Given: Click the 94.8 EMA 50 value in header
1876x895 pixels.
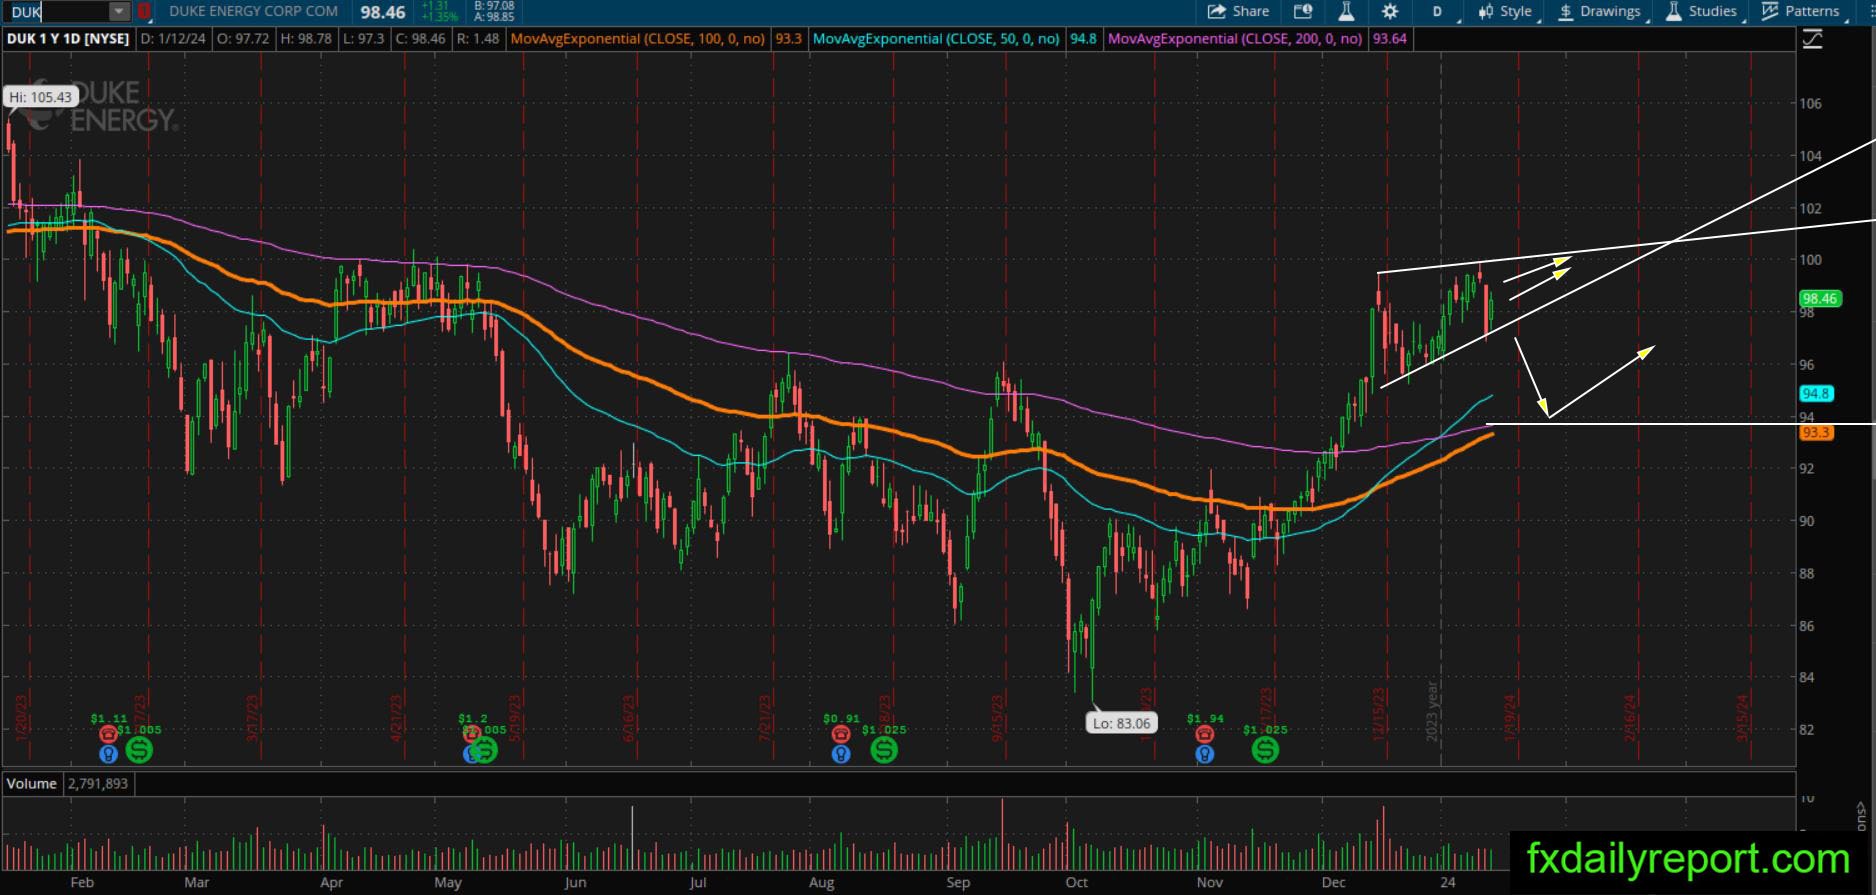Looking at the screenshot, I should (1083, 39).
